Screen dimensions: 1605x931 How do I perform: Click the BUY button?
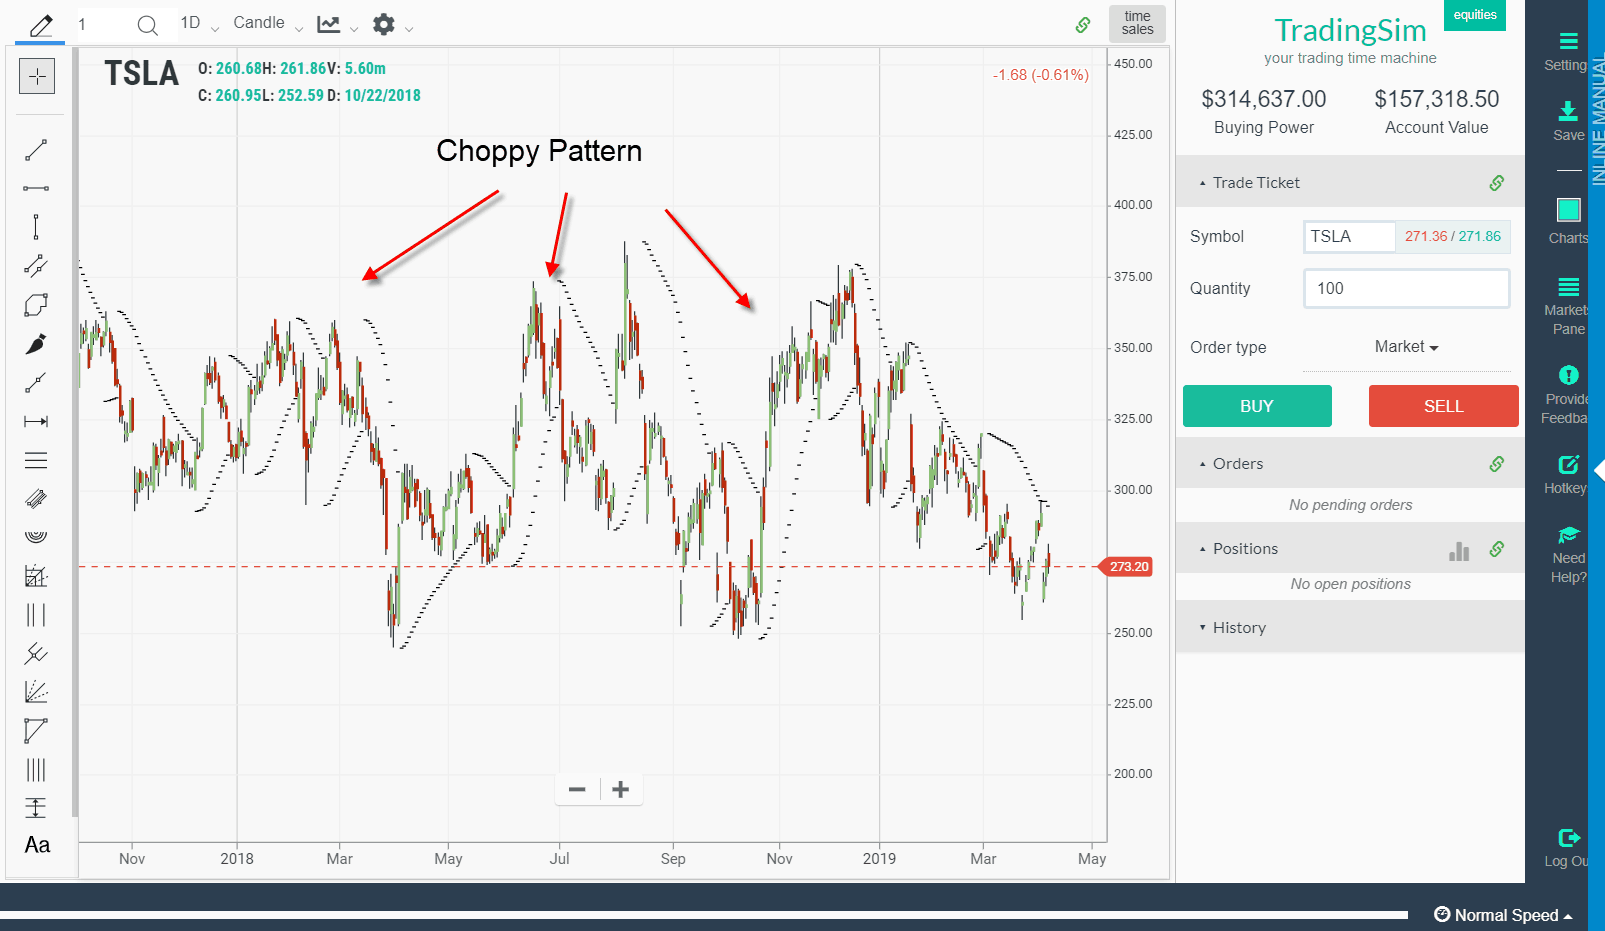1256,406
